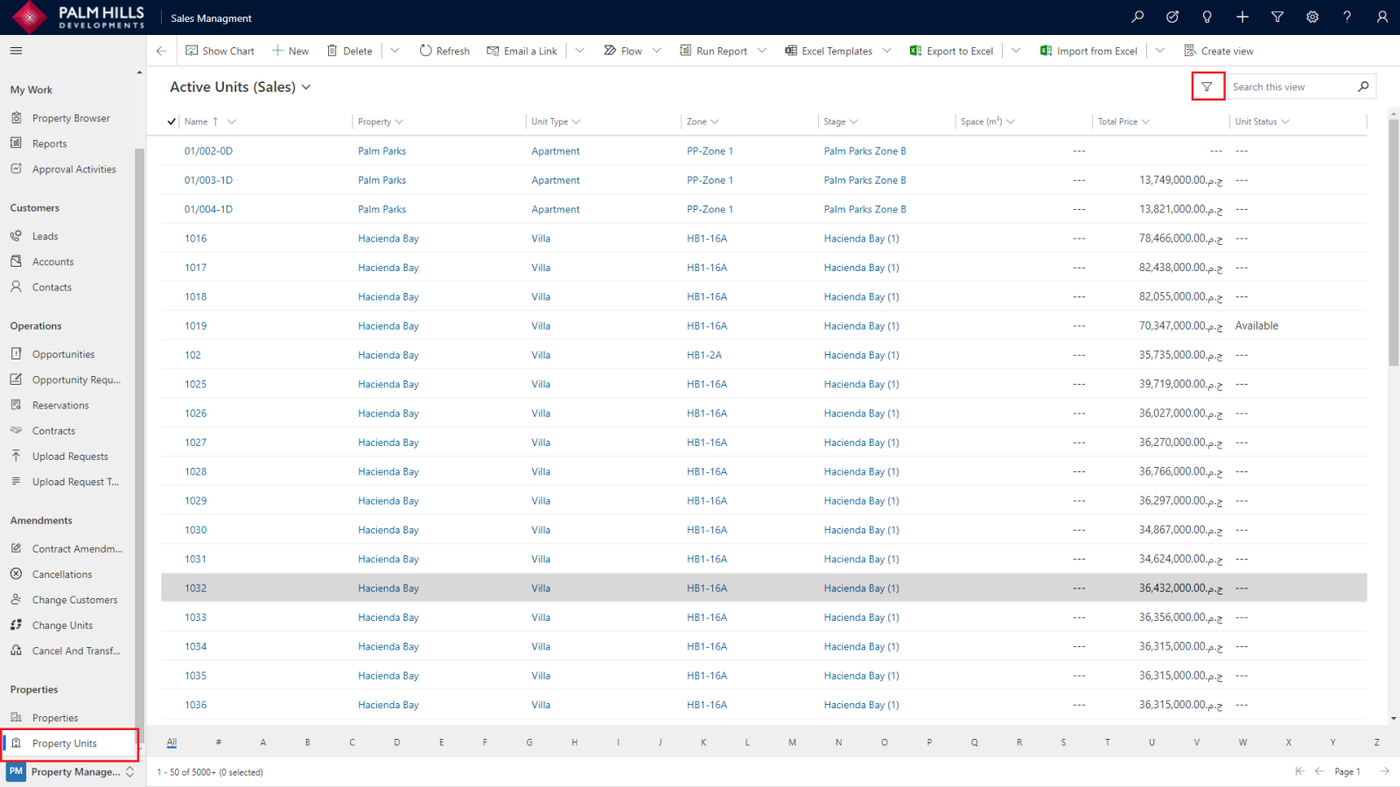This screenshot has width=1400, height=787.
Task: Open Property Browser in sidebar
Action: click(x=71, y=118)
